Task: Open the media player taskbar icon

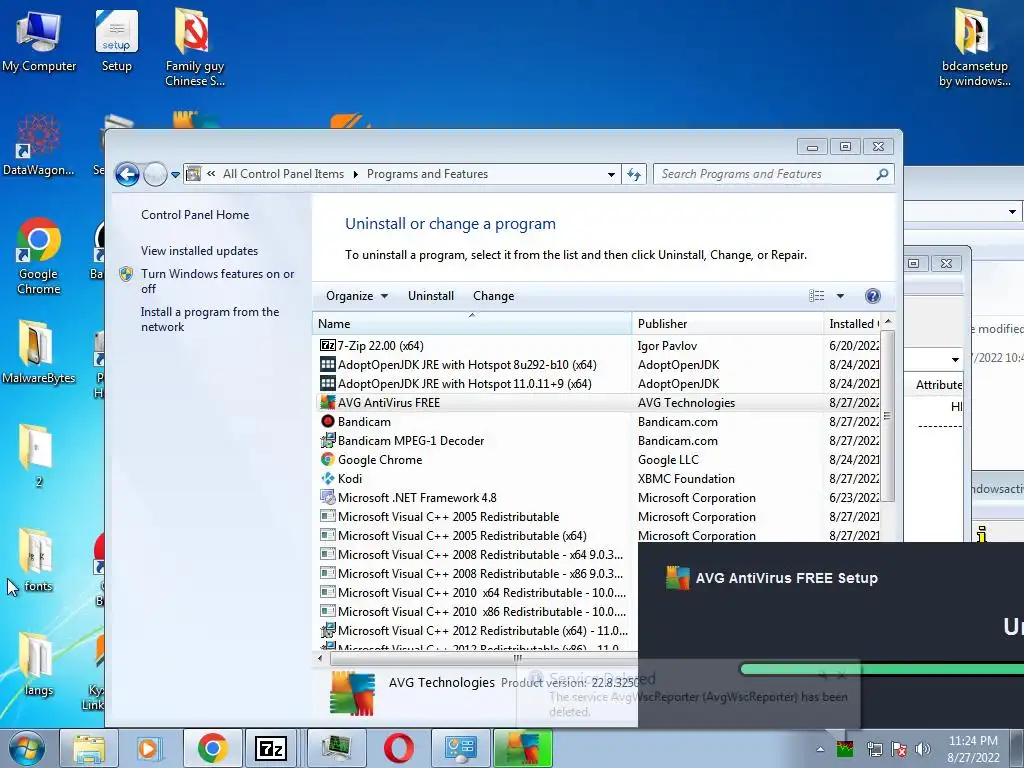Action: (149, 748)
